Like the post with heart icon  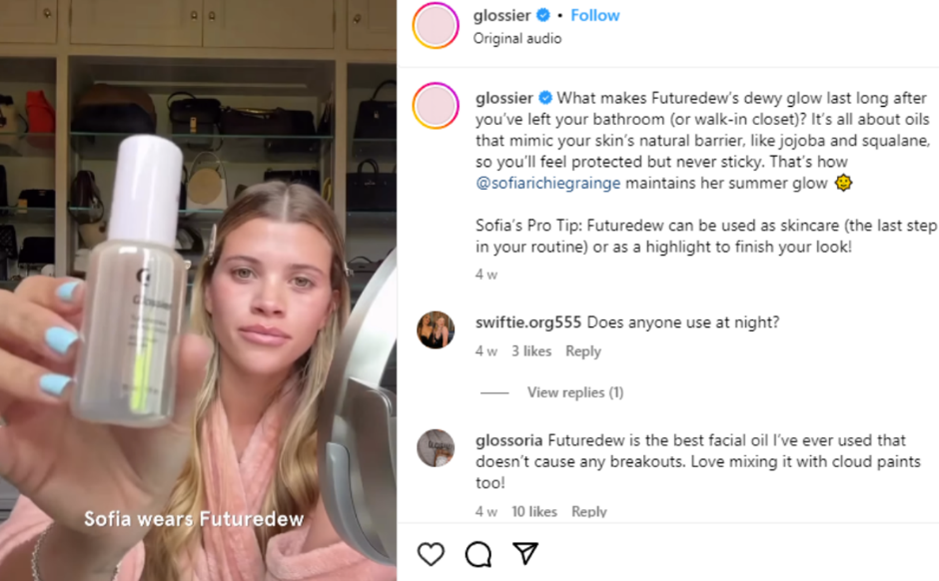point(431,554)
